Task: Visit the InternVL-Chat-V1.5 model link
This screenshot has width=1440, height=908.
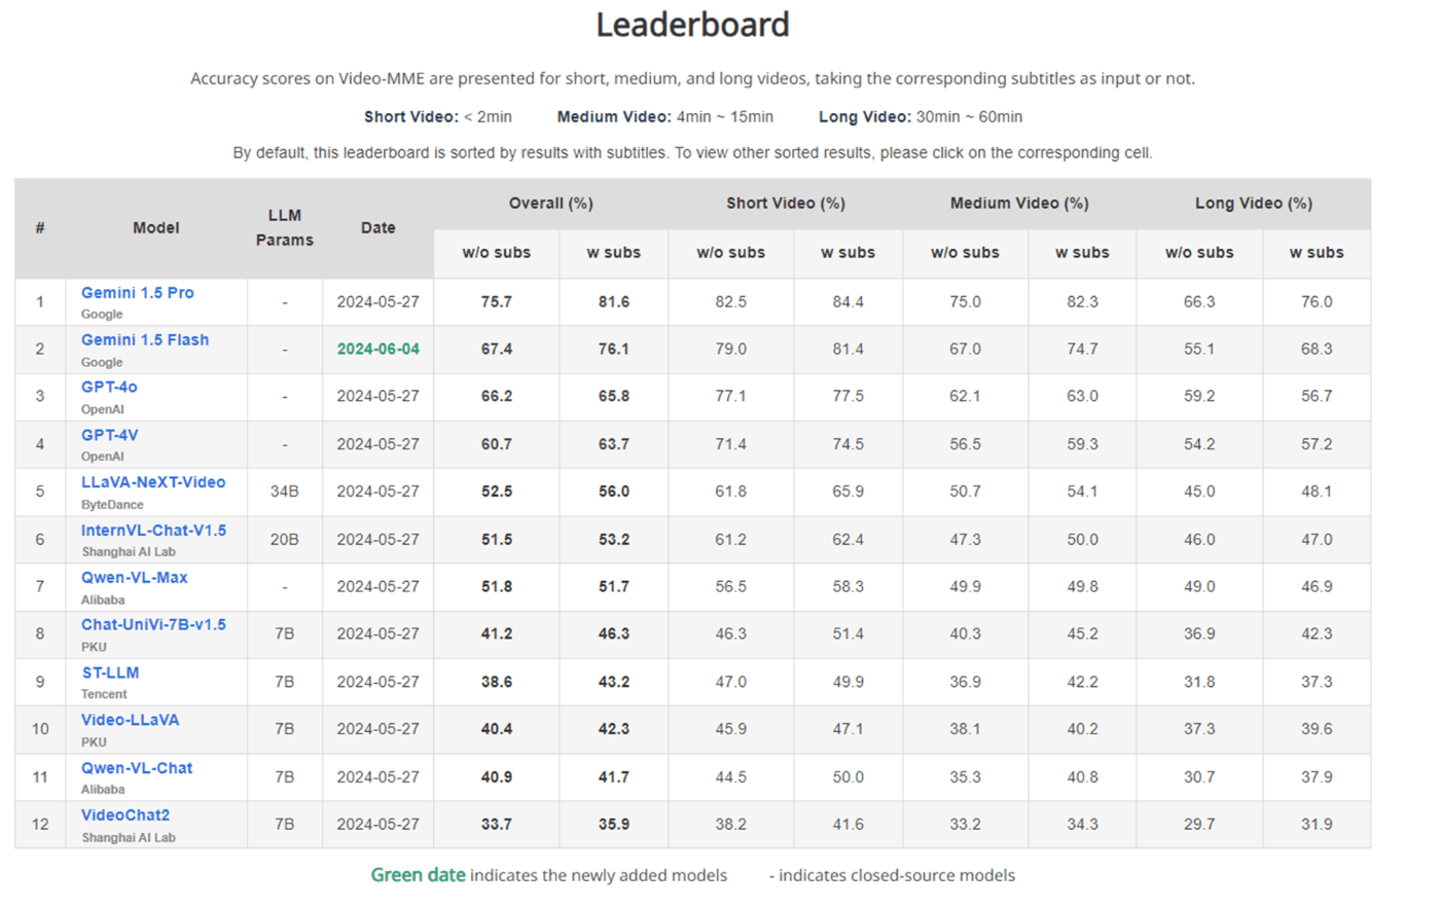Action: pos(154,530)
